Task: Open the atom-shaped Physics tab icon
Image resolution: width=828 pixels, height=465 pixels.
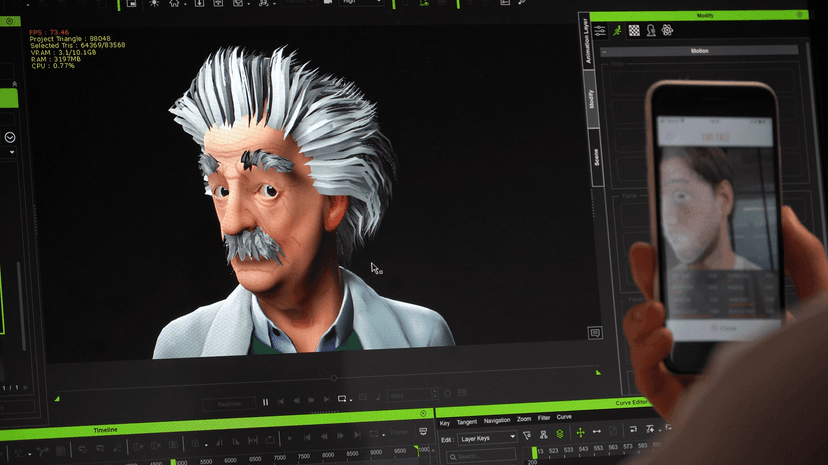Action: (667, 30)
